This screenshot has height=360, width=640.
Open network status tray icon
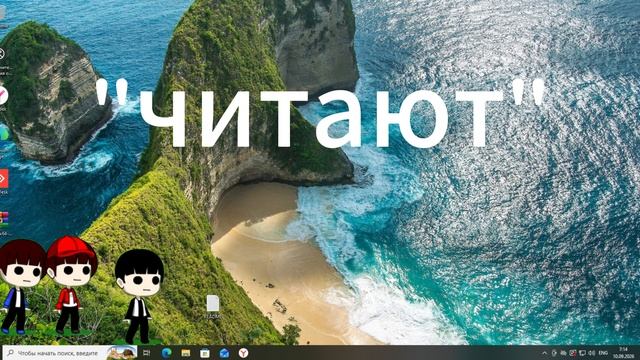[582, 353]
